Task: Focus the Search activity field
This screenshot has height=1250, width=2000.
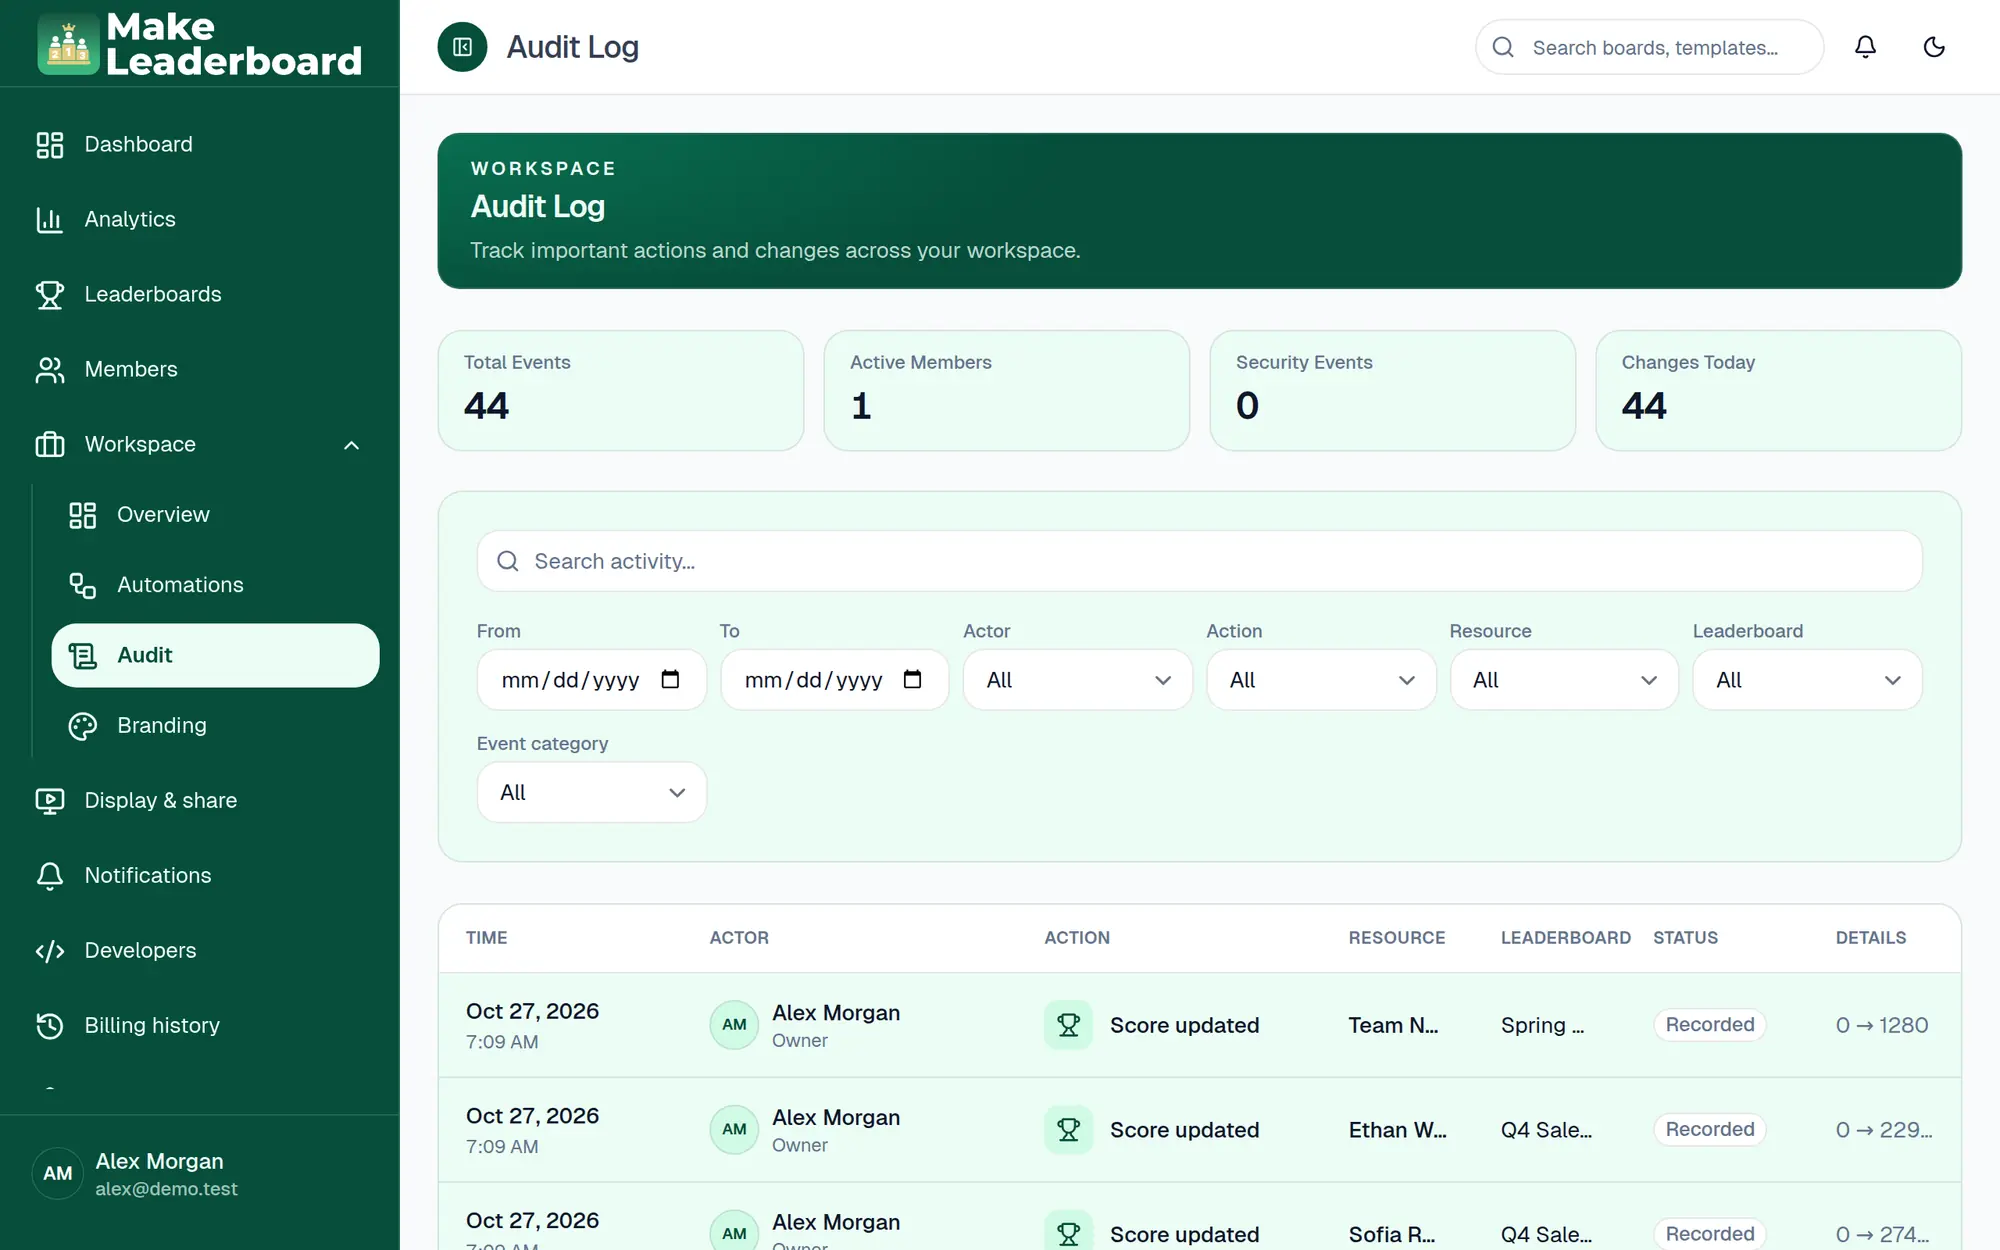Action: click(1199, 561)
